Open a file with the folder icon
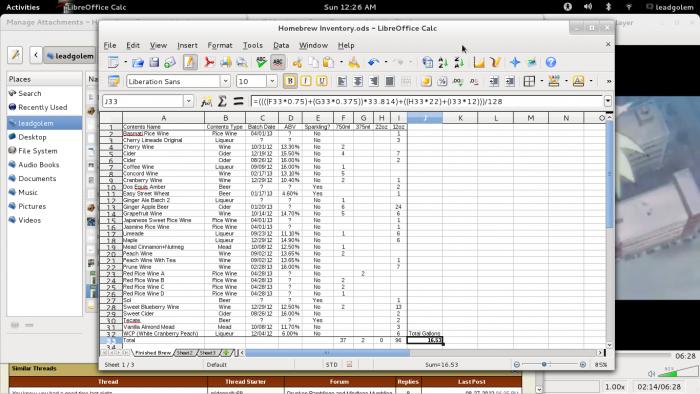The height and width of the screenshot is (394, 700). (138, 62)
